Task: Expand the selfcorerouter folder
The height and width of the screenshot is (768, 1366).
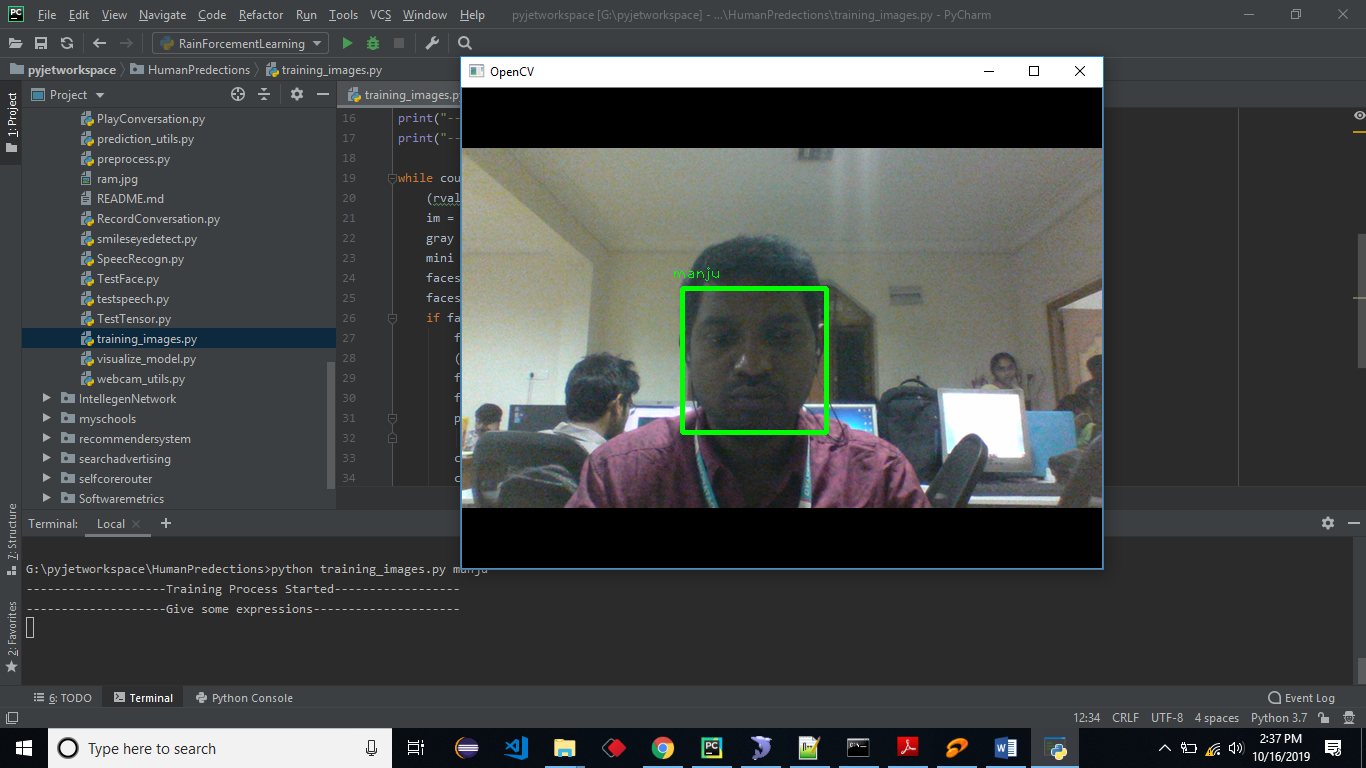Action: tap(46, 478)
